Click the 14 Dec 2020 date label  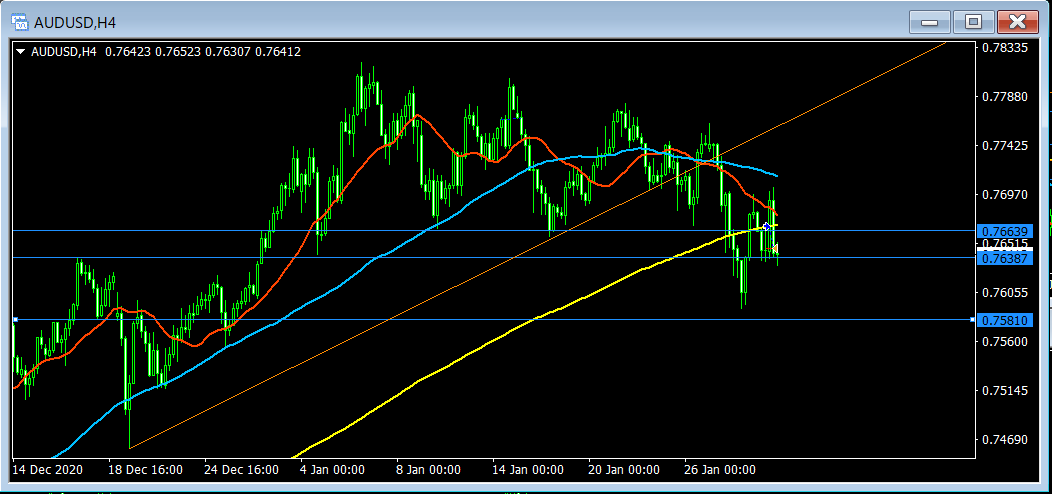coord(48,469)
